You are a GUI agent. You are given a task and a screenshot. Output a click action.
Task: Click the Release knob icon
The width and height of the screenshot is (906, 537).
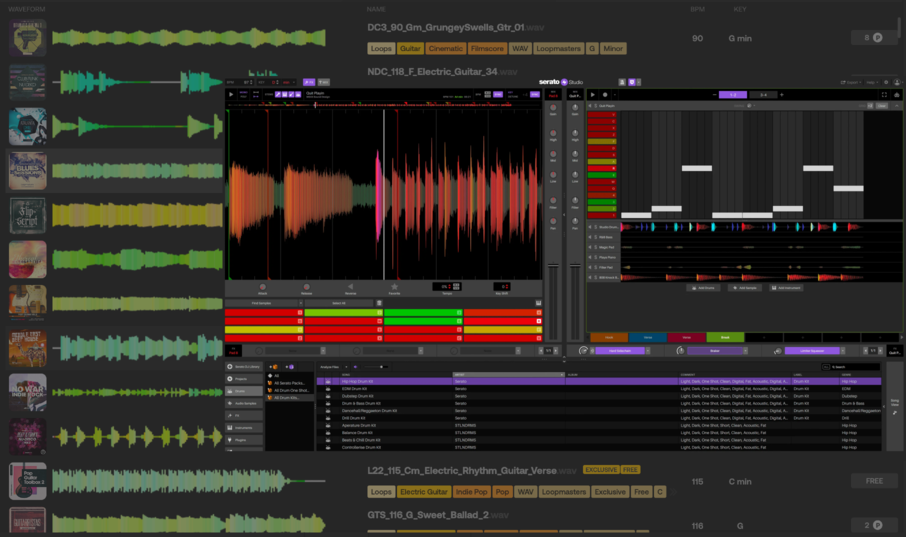pyautogui.click(x=306, y=286)
